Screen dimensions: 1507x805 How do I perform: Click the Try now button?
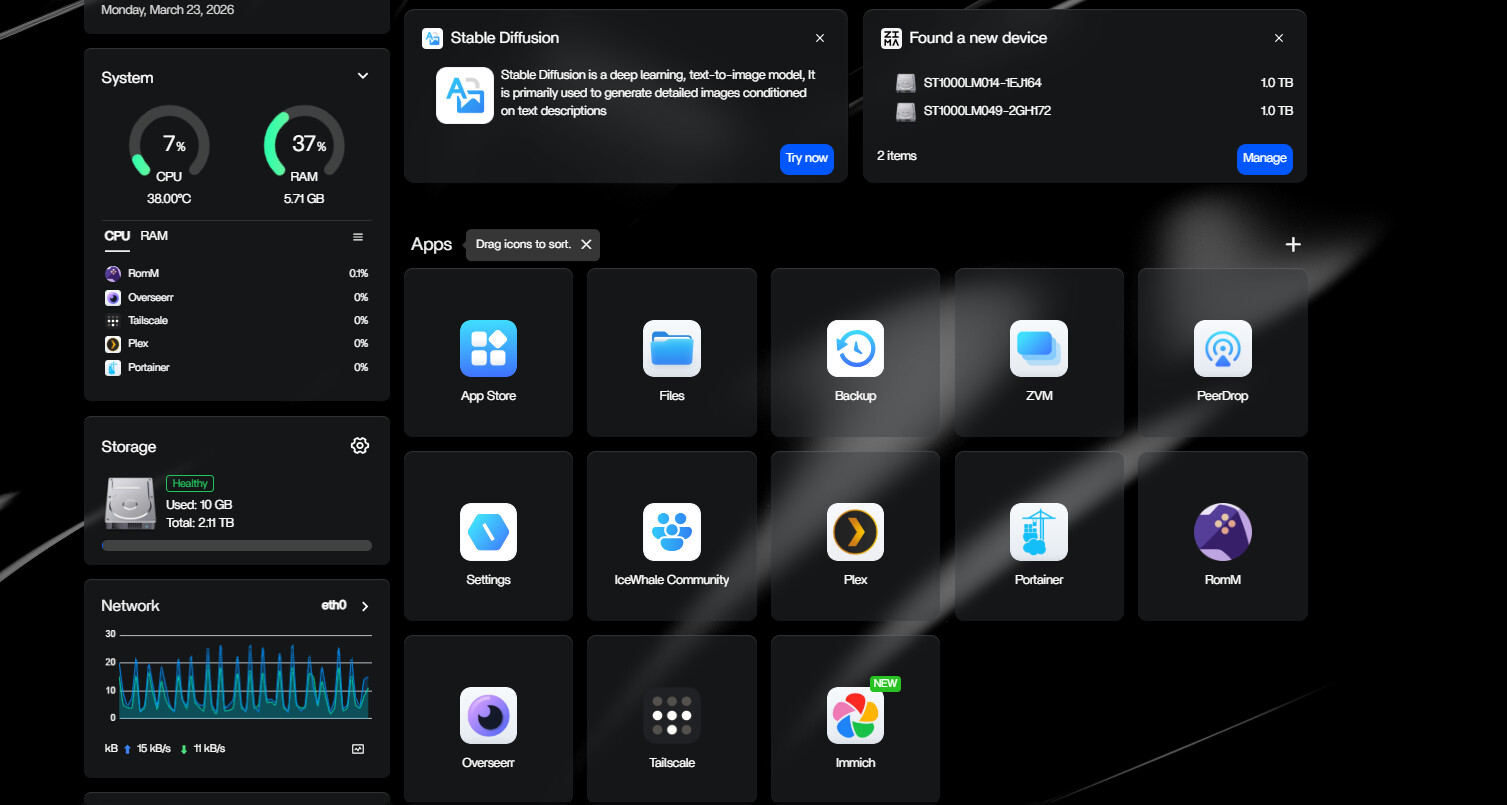pyautogui.click(x=806, y=158)
